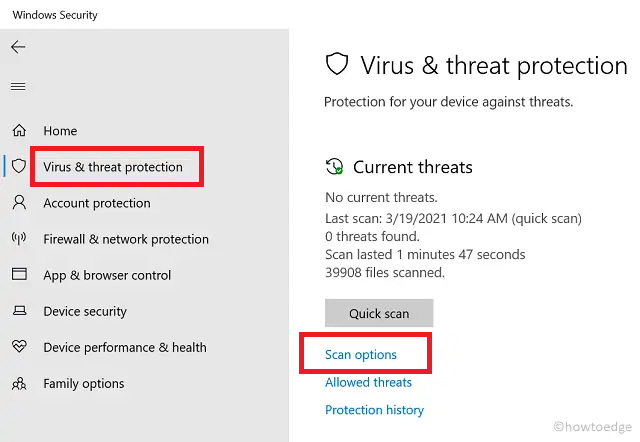Click the Device performance heart icon

pyautogui.click(x=19, y=347)
